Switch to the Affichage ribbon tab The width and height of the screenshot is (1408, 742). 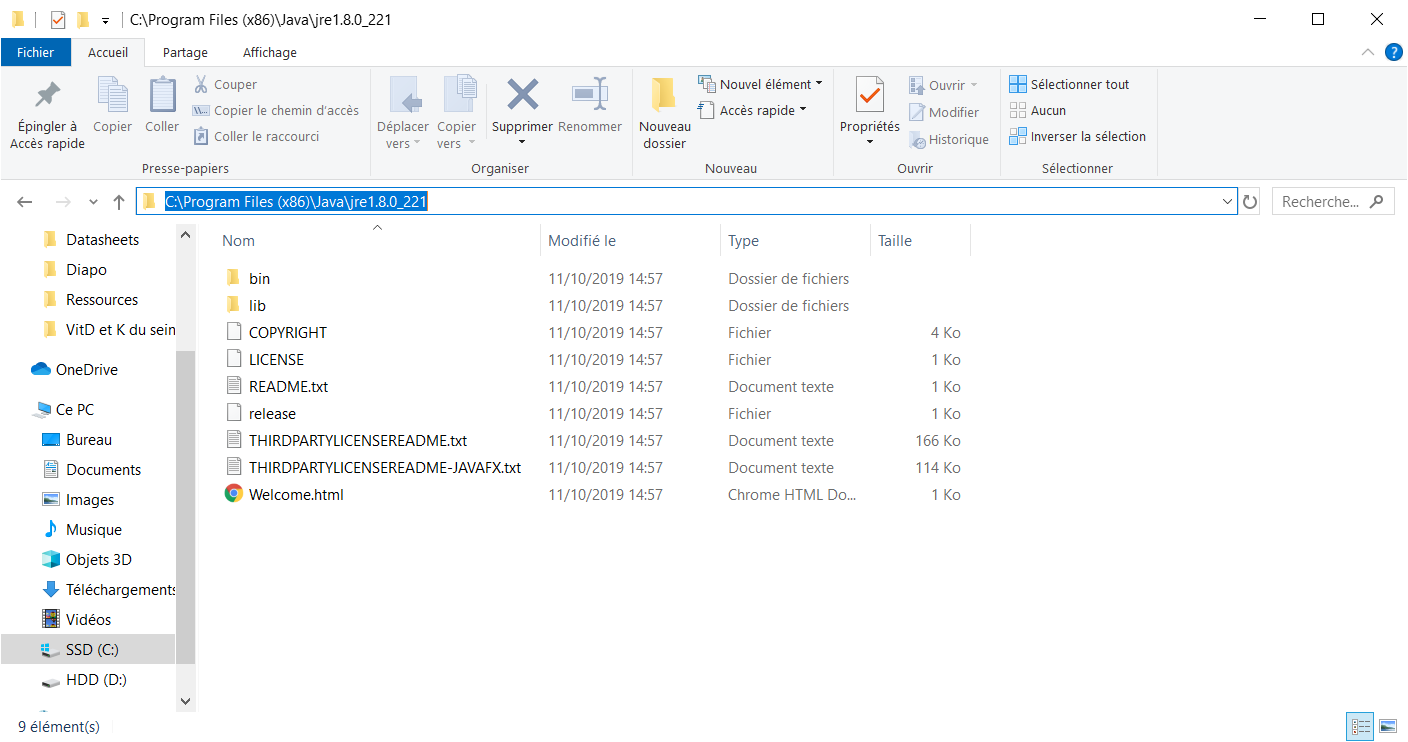[269, 53]
